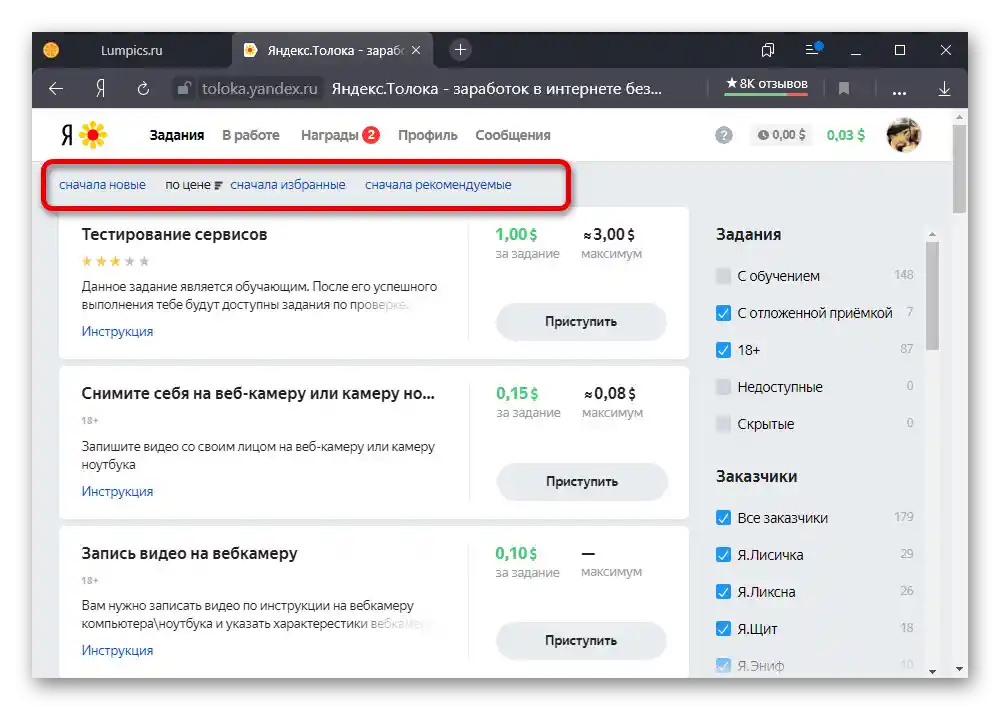The width and height of the screenshot is (1000, 710).
Task: Sort tasks by сначала рекомендуемые
Action: coord(438,185)
